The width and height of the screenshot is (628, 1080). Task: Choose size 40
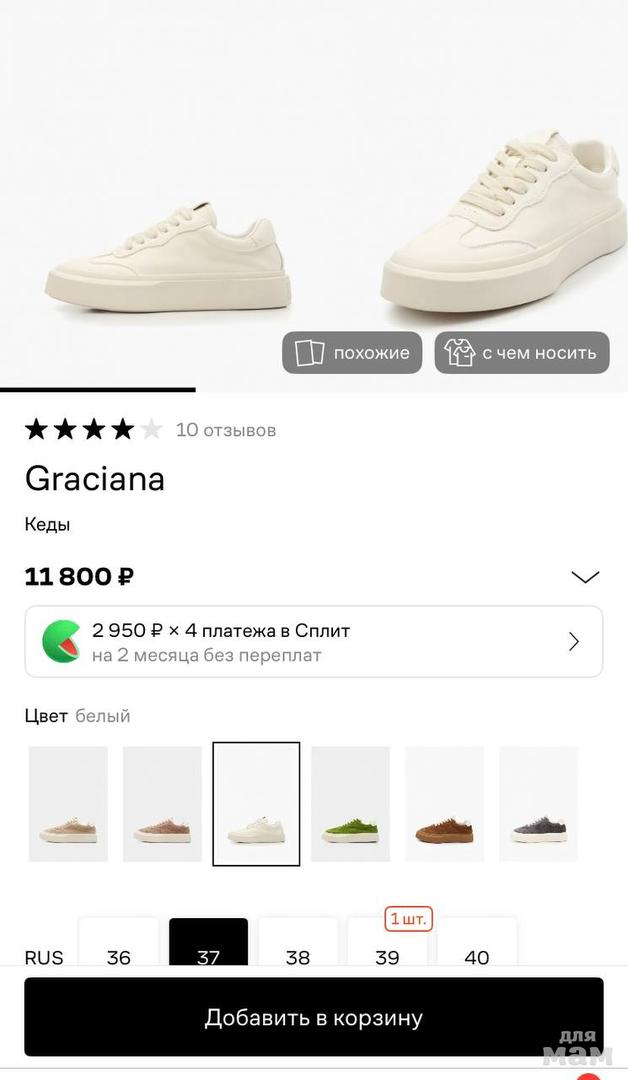point(477,956)
